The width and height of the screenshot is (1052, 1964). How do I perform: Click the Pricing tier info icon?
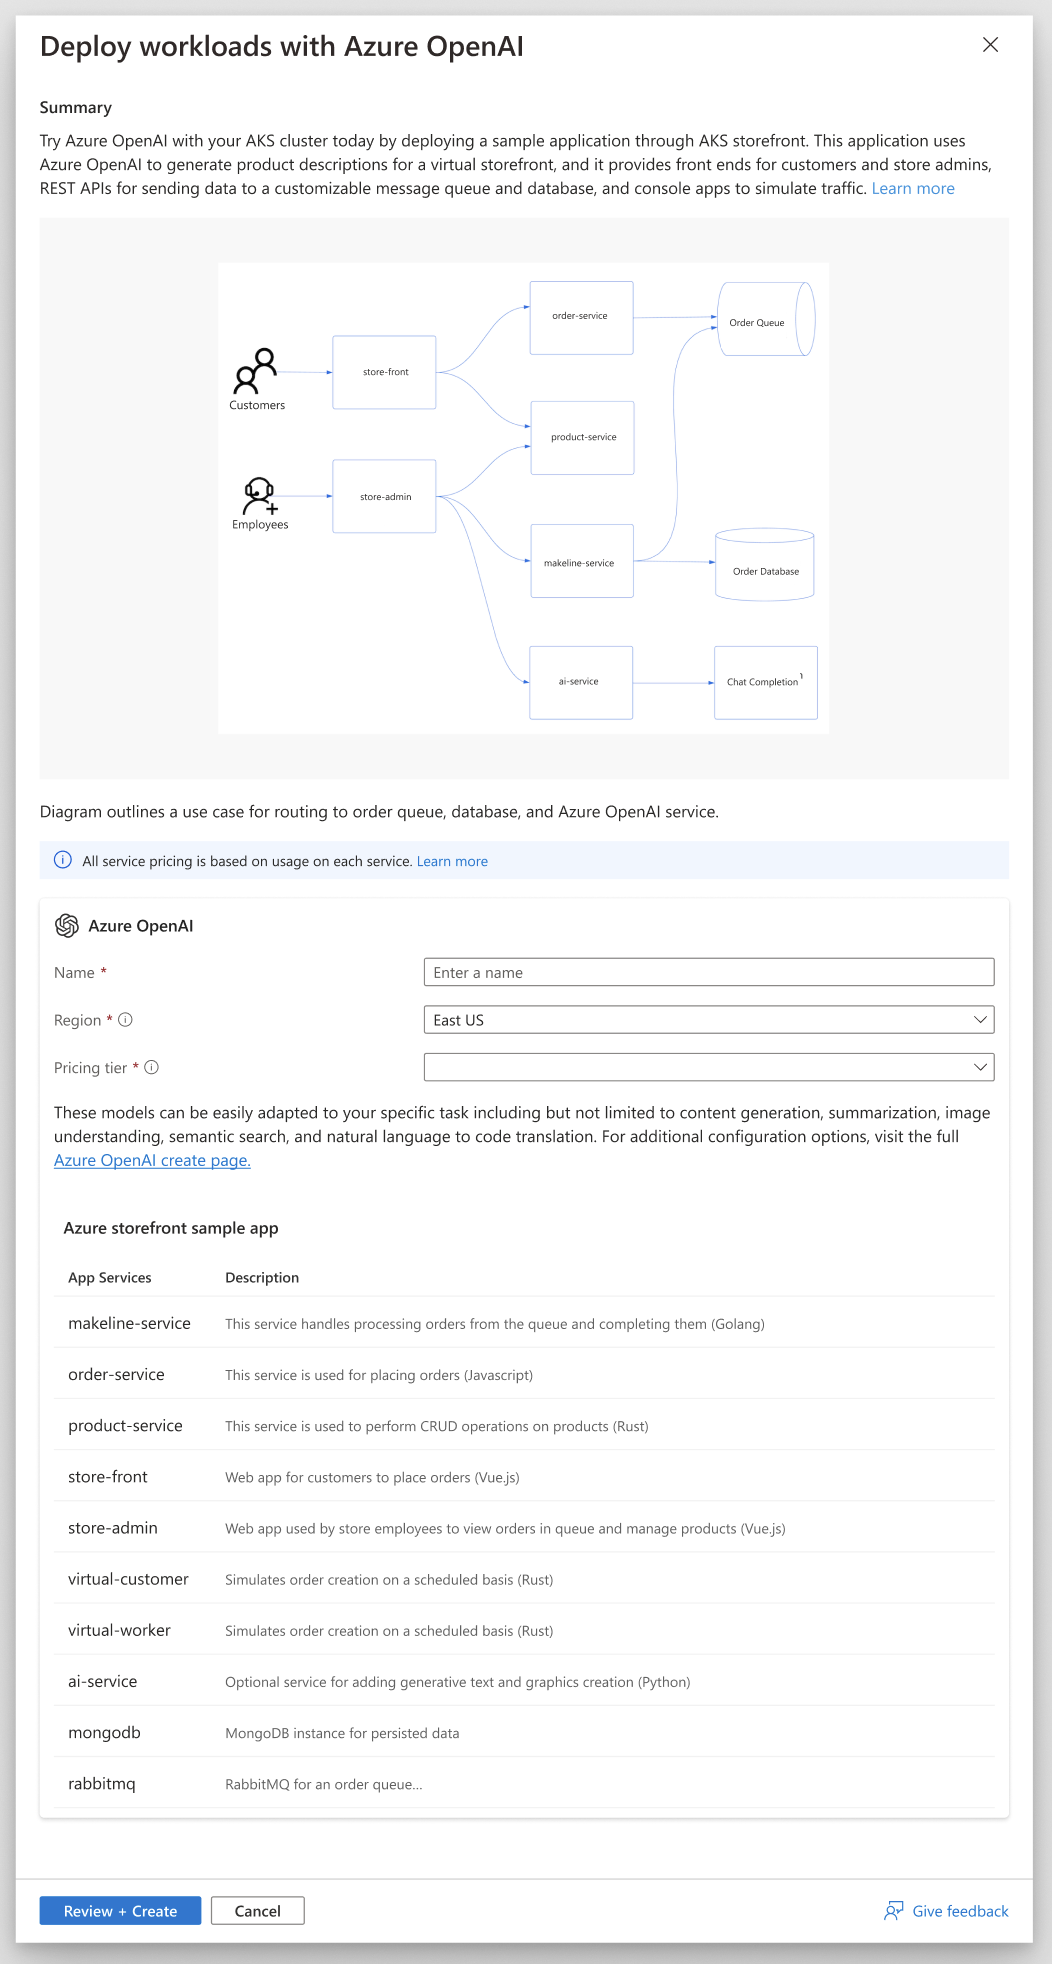pos(152,1067)
